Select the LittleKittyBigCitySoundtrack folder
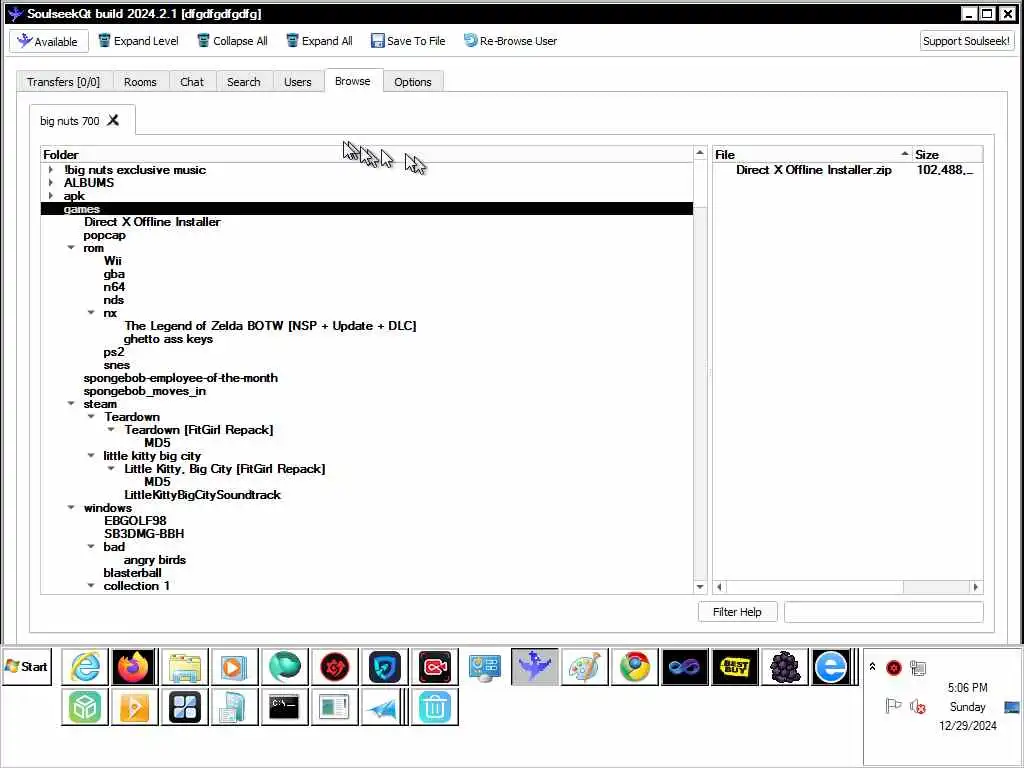 click(202, 495)
